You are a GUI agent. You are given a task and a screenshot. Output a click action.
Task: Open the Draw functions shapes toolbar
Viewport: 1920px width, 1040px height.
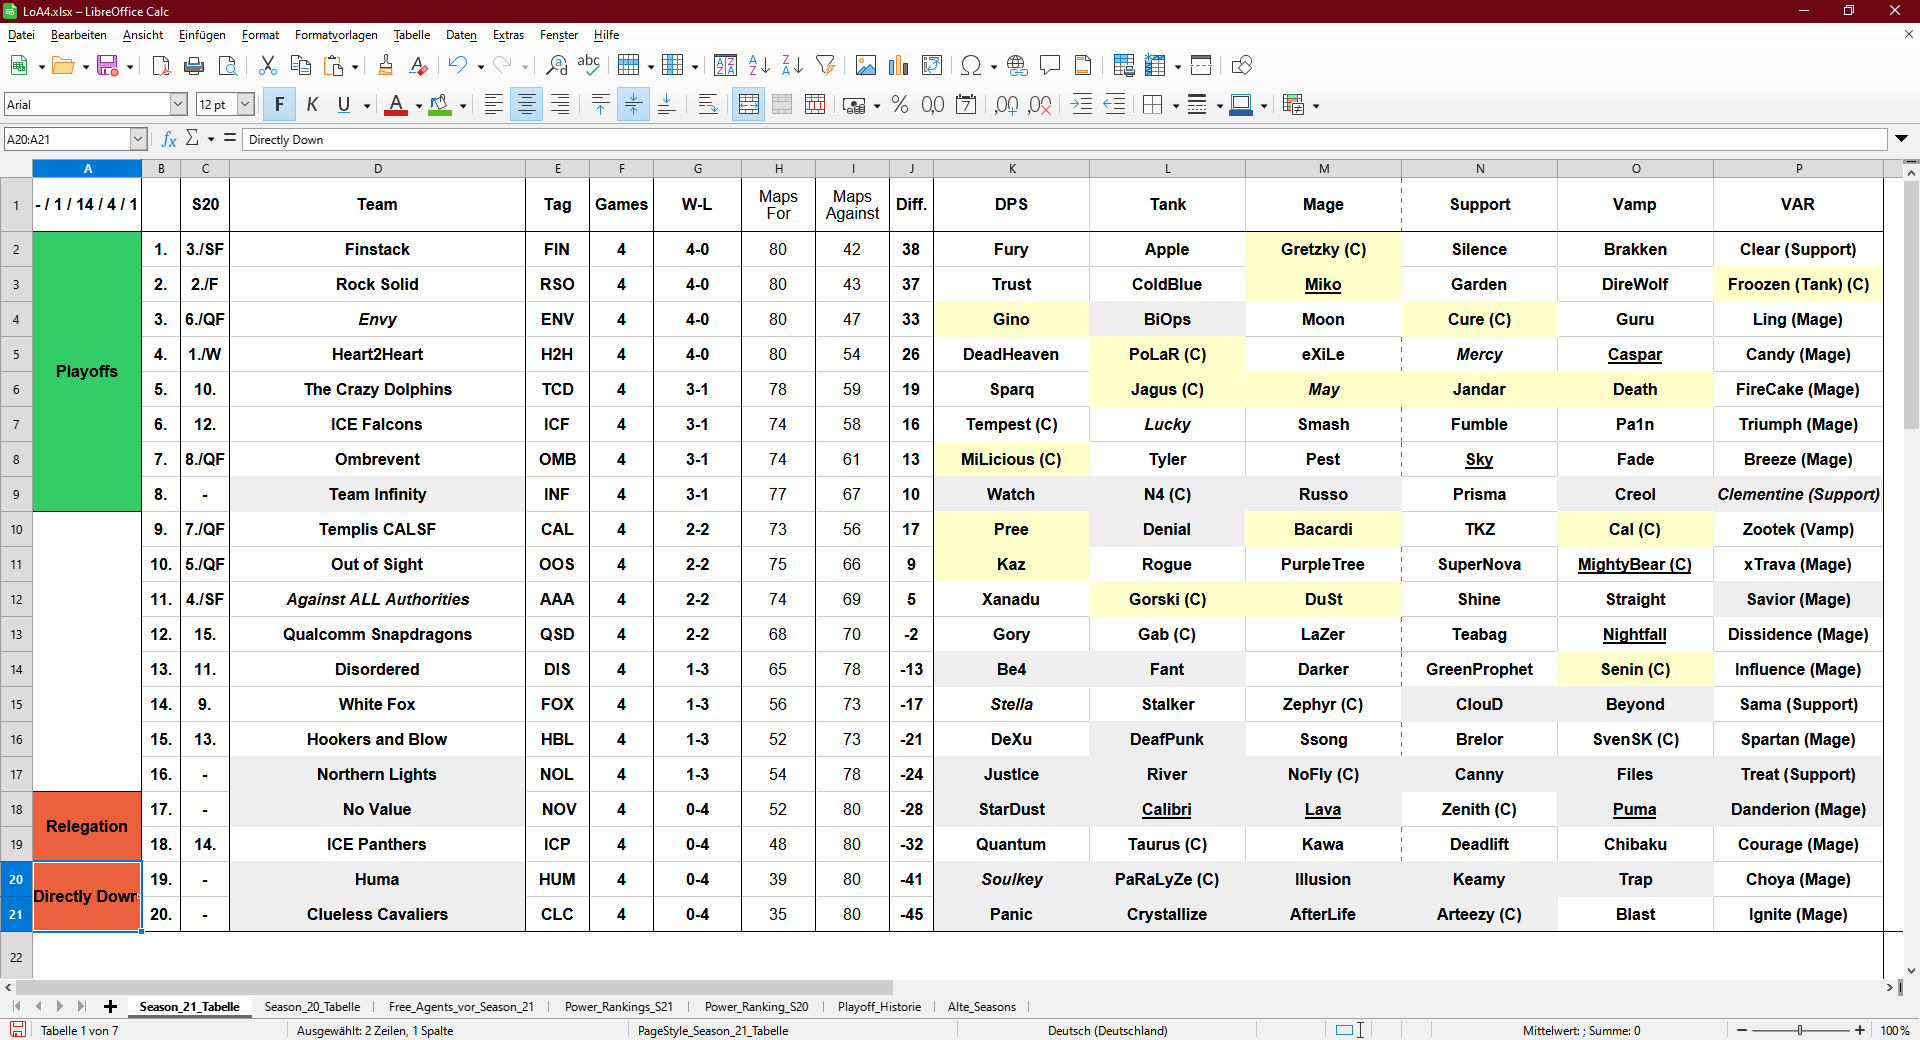coord(1242,66)
